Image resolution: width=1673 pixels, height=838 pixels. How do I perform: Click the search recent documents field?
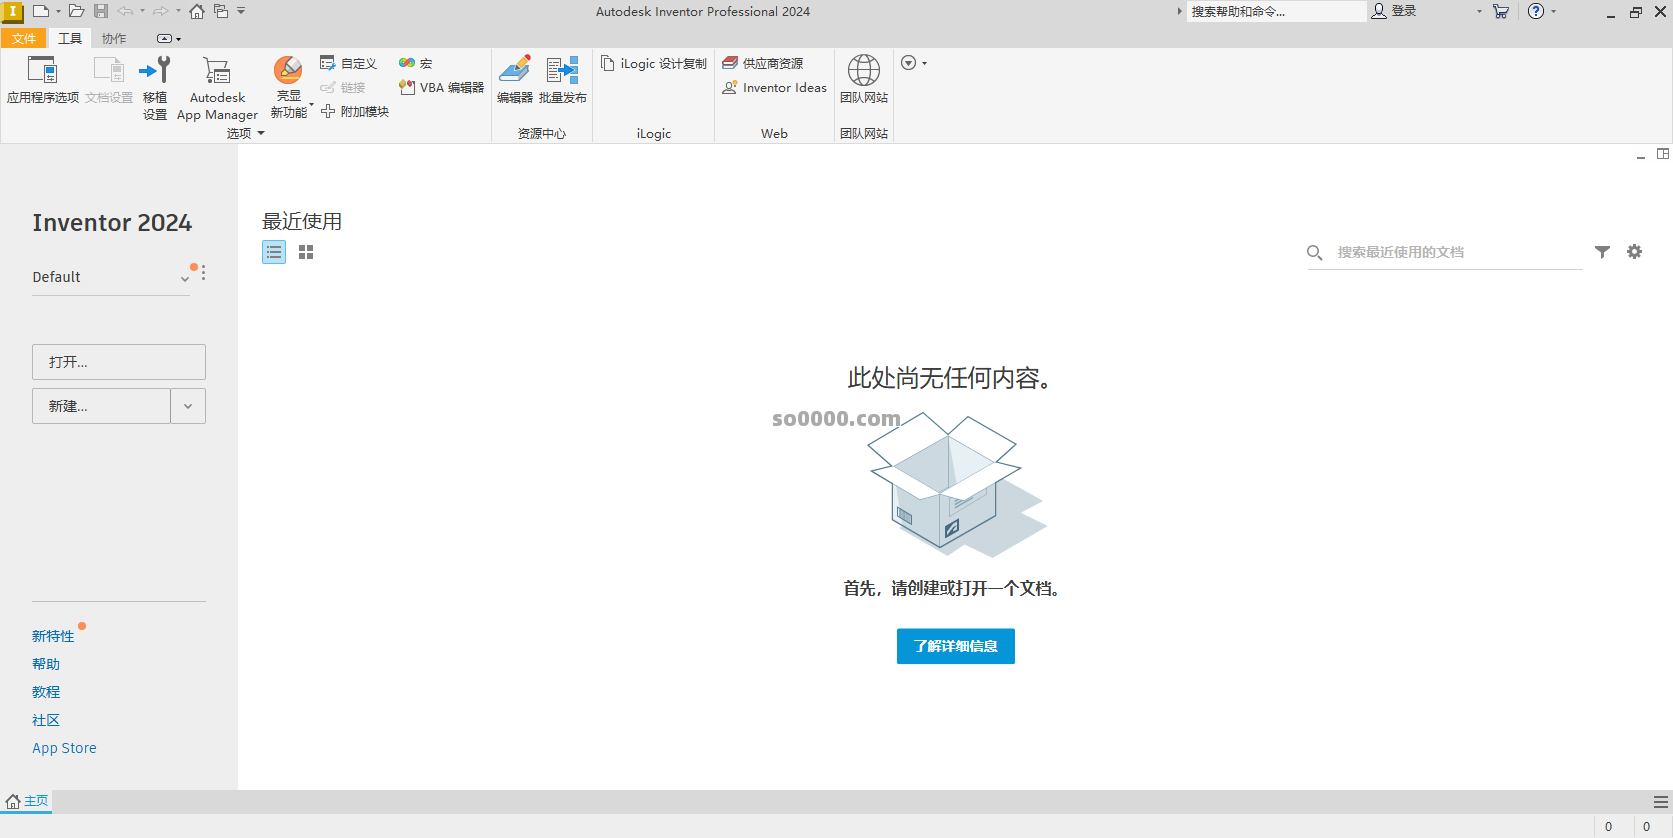coord(1455,252)
